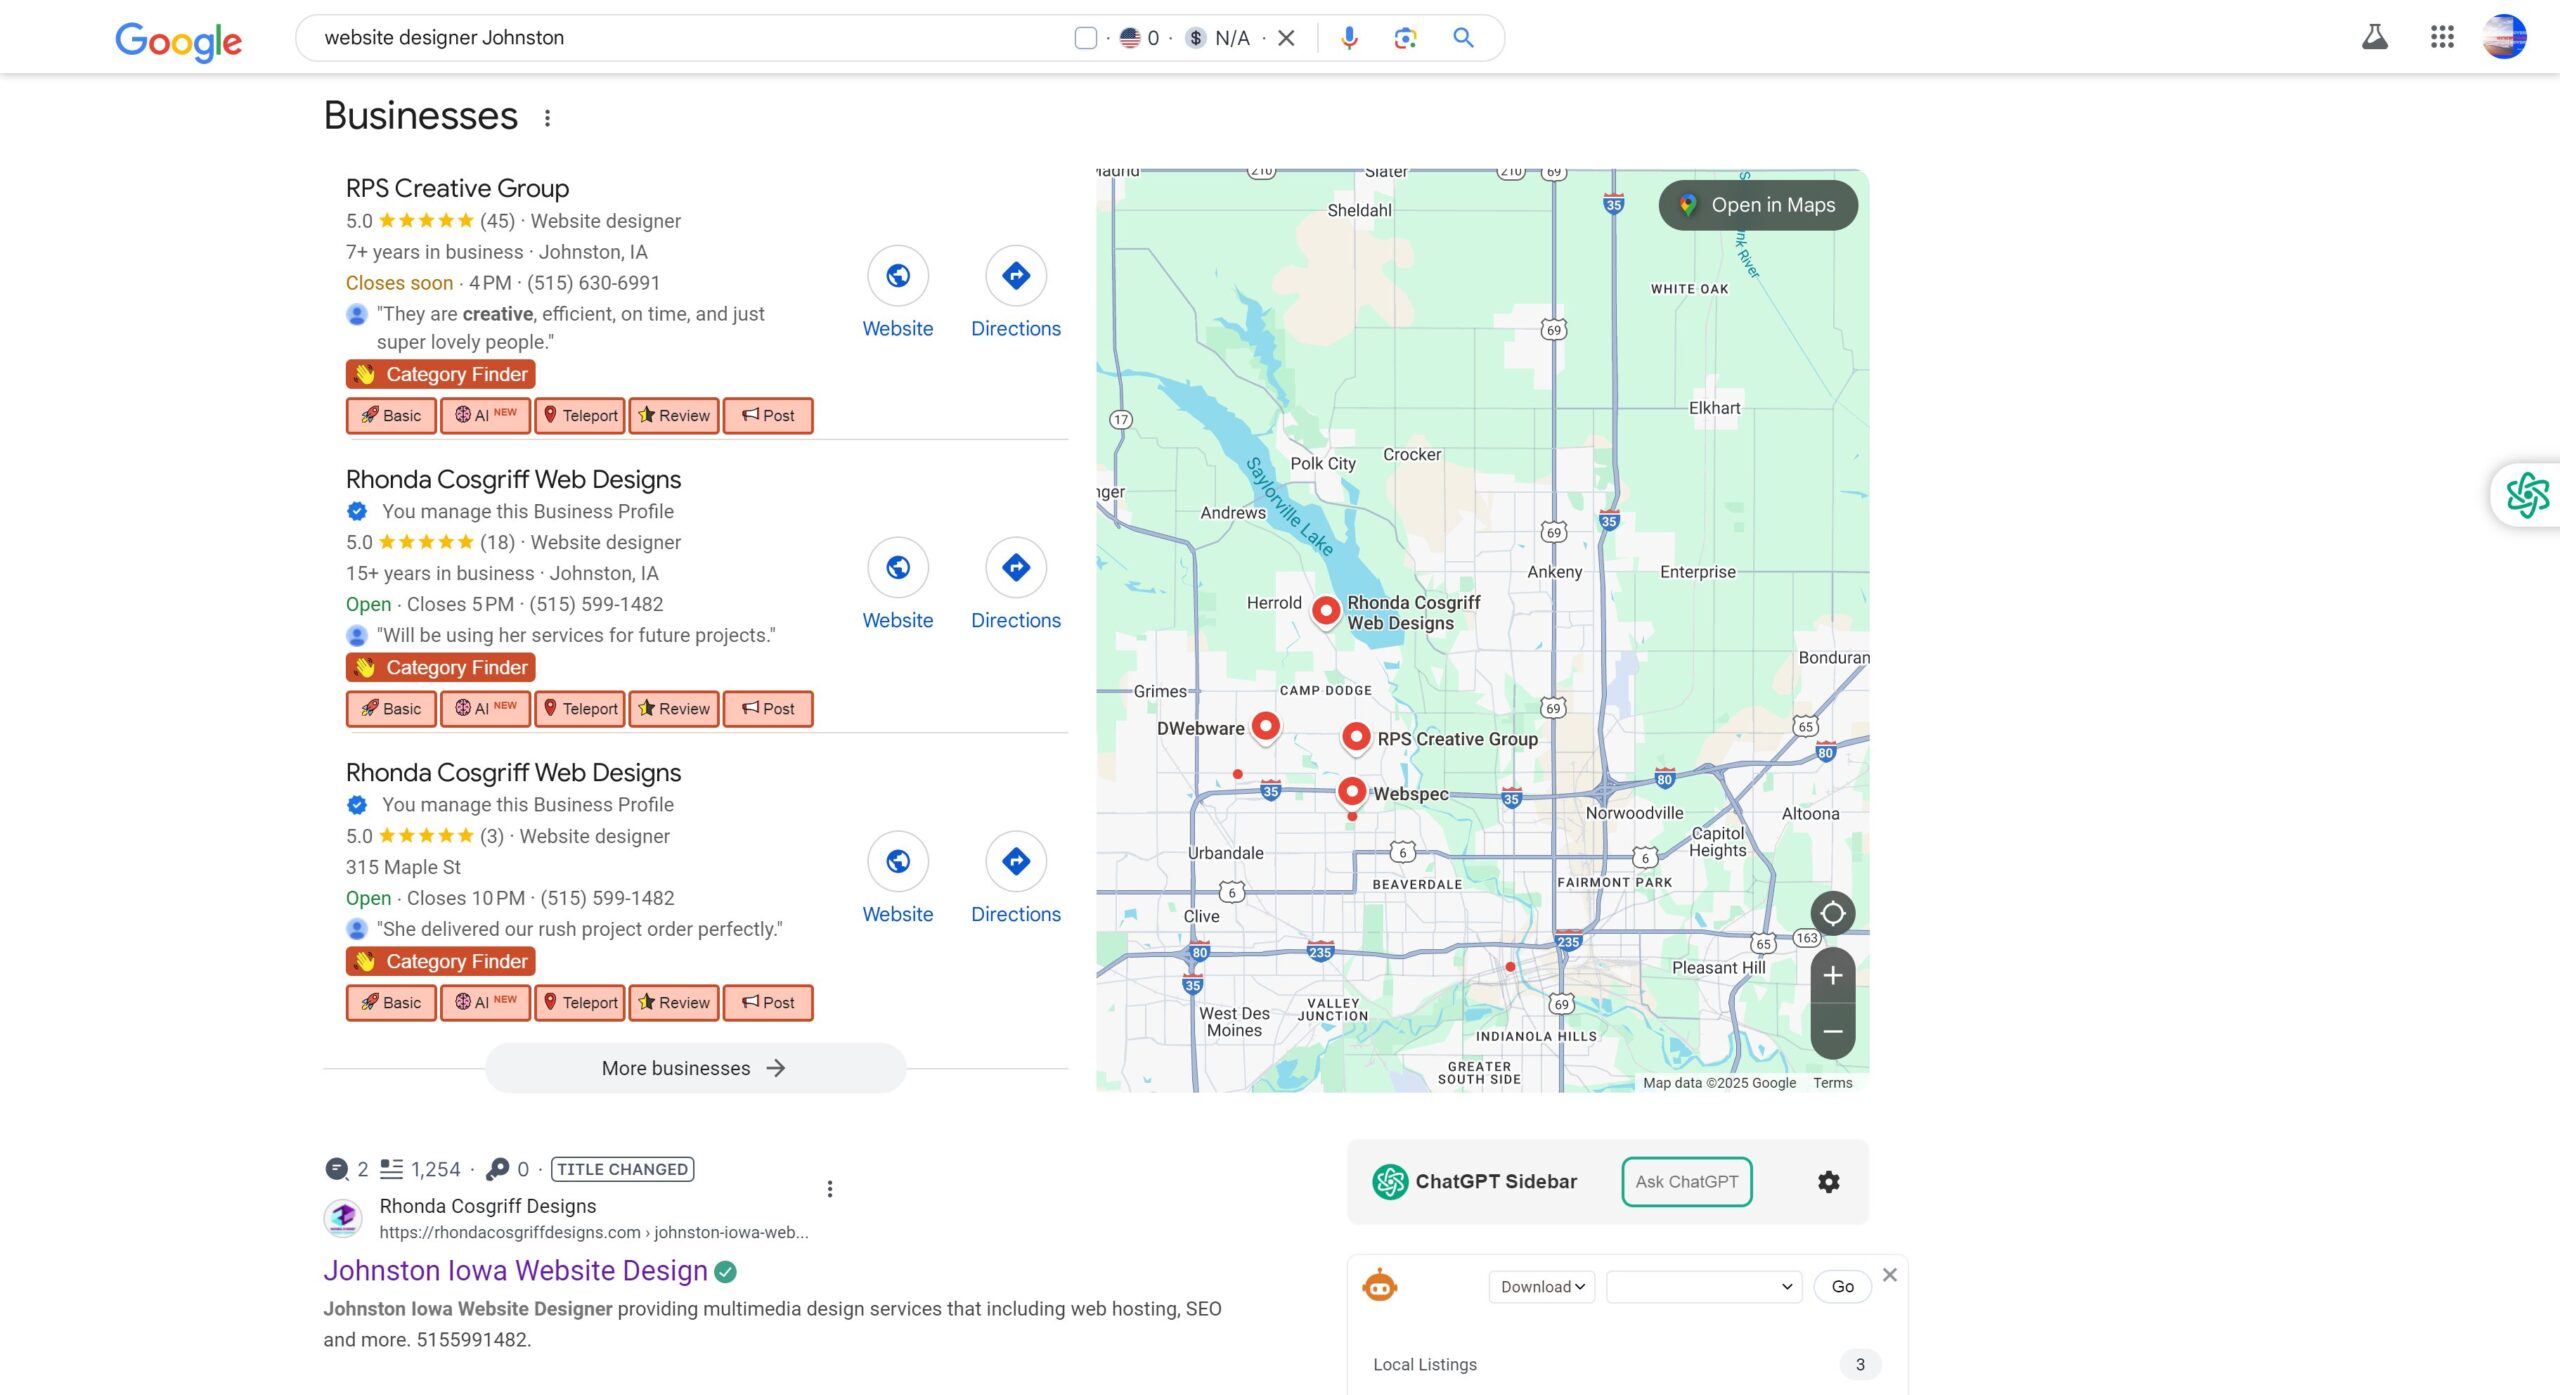Image resolution: width=2560 pixels, height=1395 pixels.
Task: Click the "You manage this Business Profile" text above 18 reviews
Action: (527, 511)
